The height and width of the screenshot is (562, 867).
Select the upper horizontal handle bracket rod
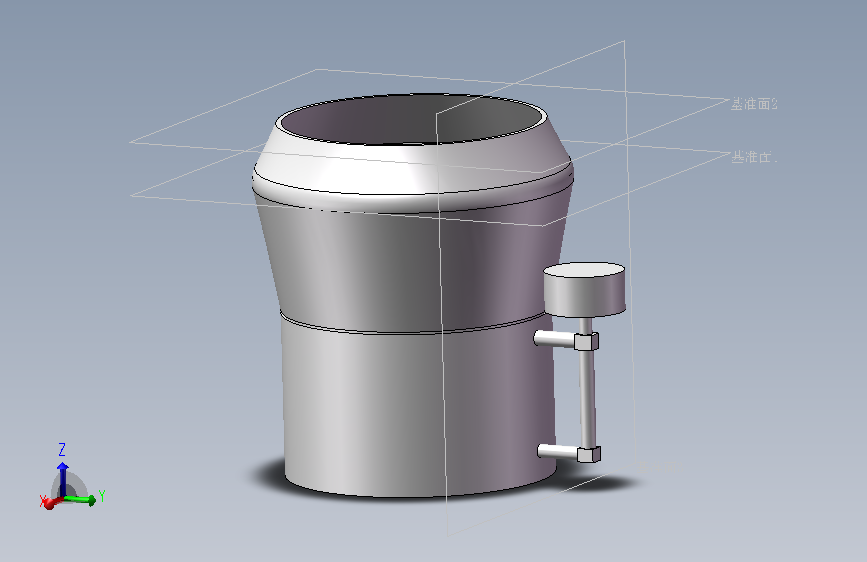(554, 338)
